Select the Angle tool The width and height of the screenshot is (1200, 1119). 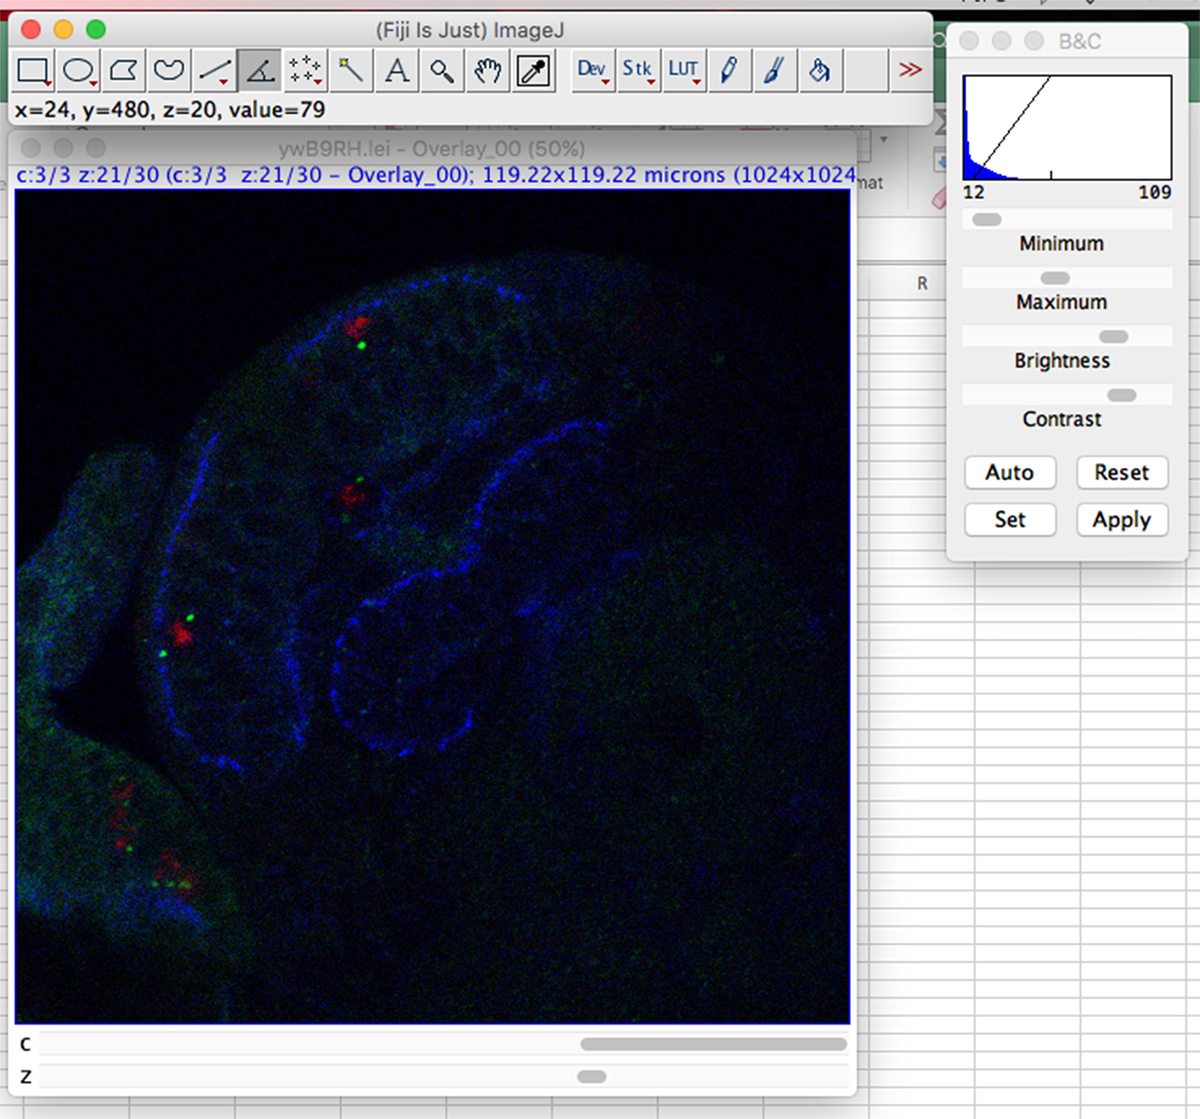pos(260,70)
